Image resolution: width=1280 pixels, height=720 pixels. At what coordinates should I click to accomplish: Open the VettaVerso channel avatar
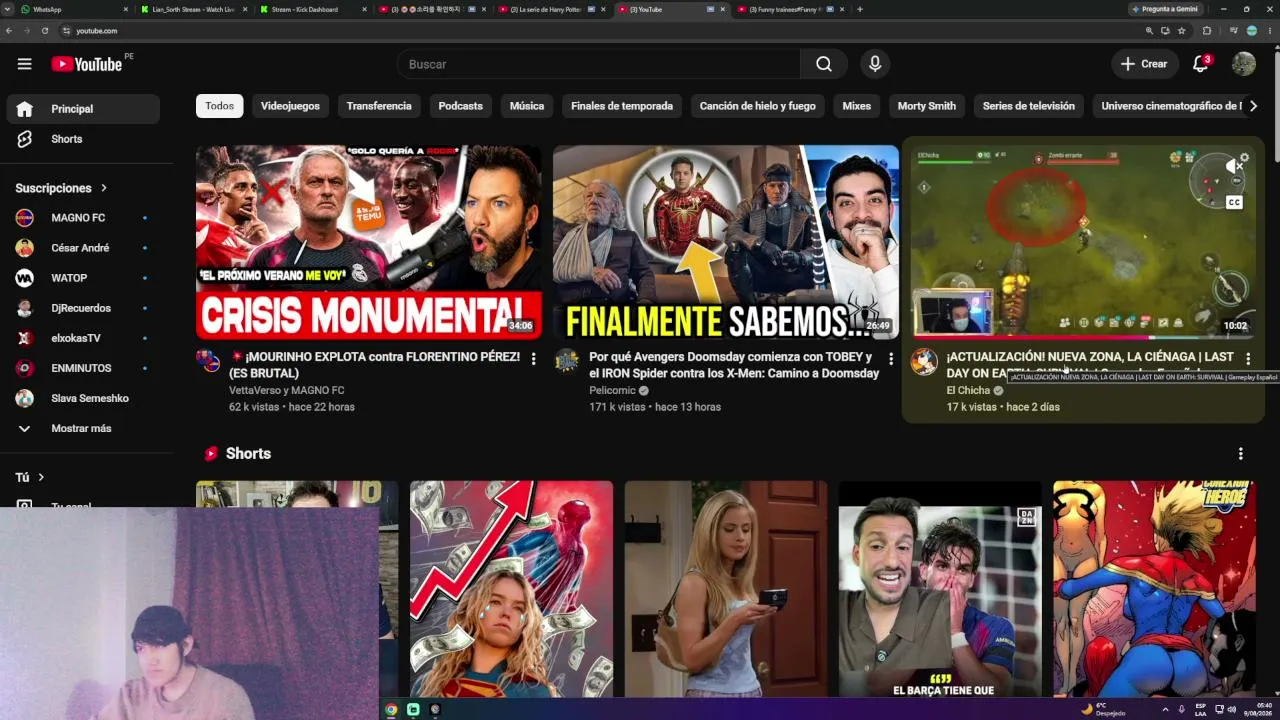point(209,362)
